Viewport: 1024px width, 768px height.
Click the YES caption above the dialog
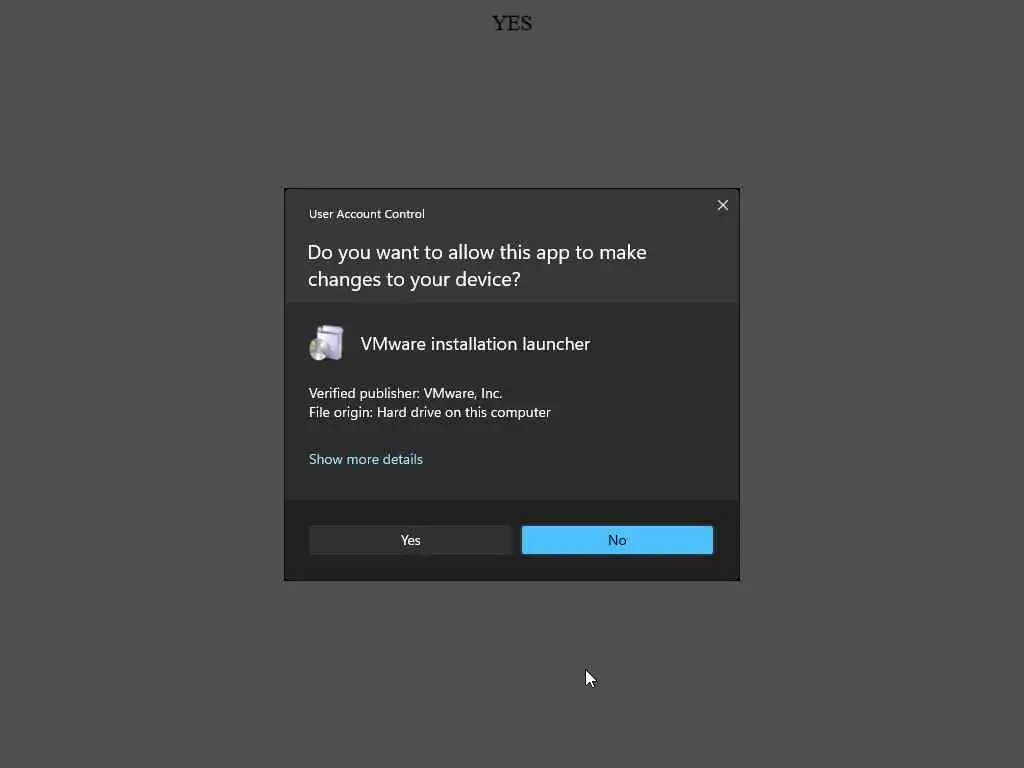(x=512, y=24)
